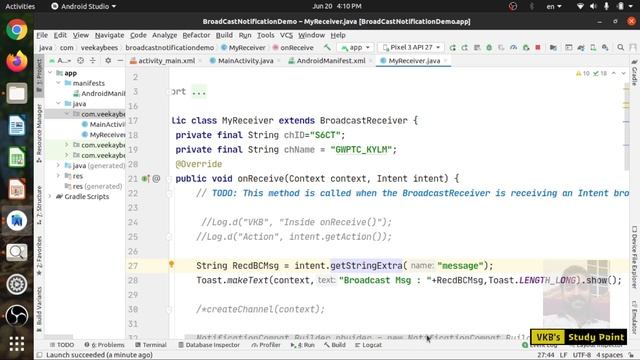Click the intention lightbulb at line 27
The width and height of the screenshot is (640, 360).
pyautogui.click(x=171, y=264)
